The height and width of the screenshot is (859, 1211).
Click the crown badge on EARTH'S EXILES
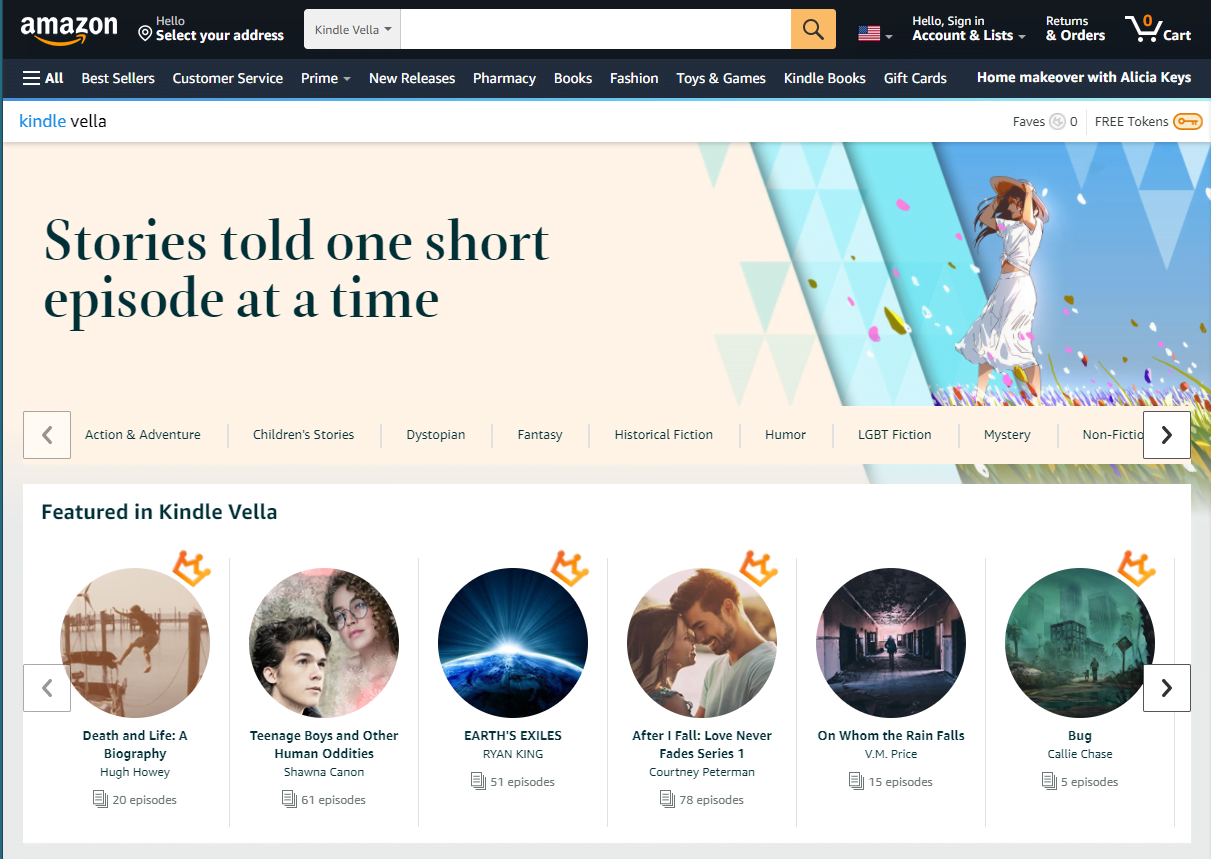(x=570, y=568)
